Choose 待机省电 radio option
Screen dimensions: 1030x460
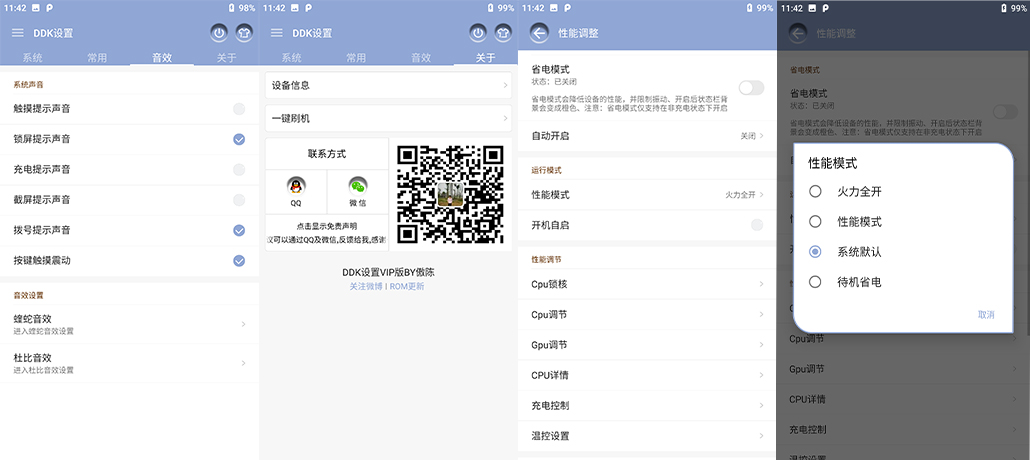(x=816, y=282)
